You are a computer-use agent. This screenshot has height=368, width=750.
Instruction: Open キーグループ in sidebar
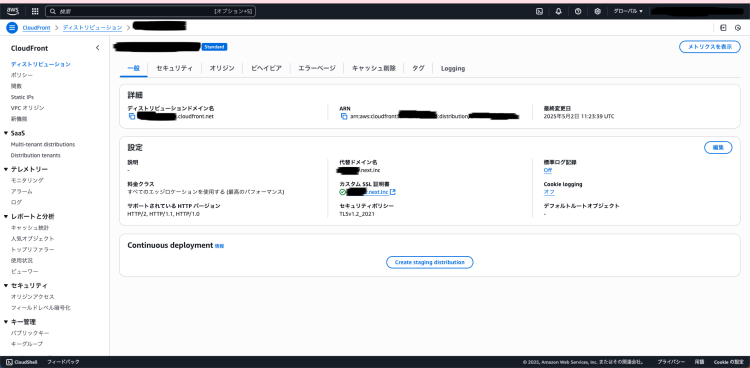[x=27, y=344]
